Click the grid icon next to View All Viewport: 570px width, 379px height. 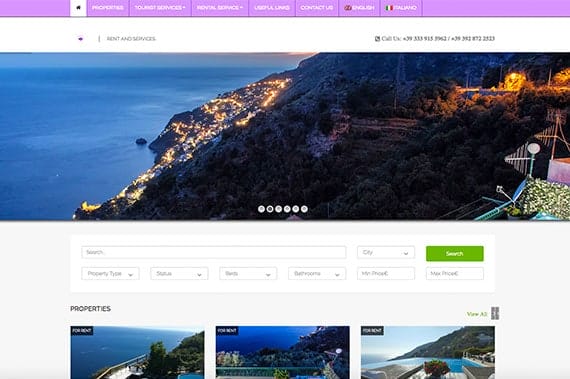495,313
